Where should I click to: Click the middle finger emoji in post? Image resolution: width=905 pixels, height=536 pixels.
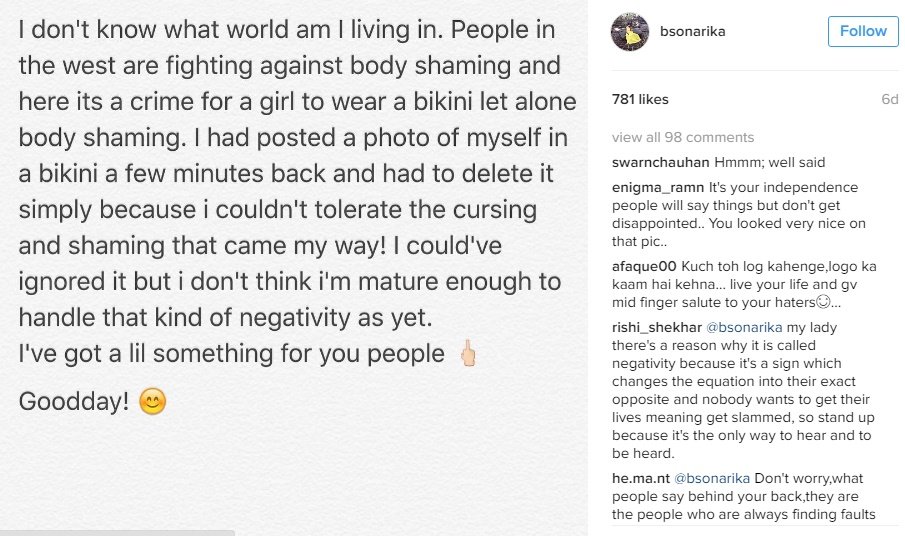point(465,353)
